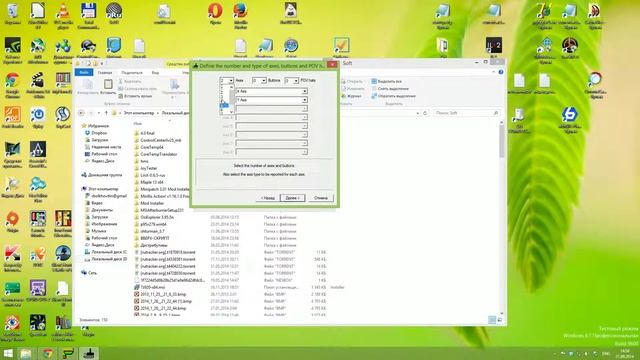This screenshot has height=360, width=640.
Task: Click Скопировать путь in the ribbon
Action: tap(138, 89)
